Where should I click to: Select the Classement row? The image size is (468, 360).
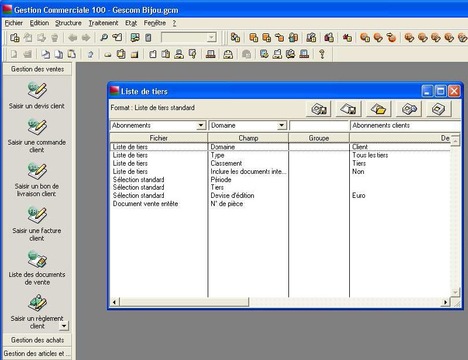tap(280, 163)
